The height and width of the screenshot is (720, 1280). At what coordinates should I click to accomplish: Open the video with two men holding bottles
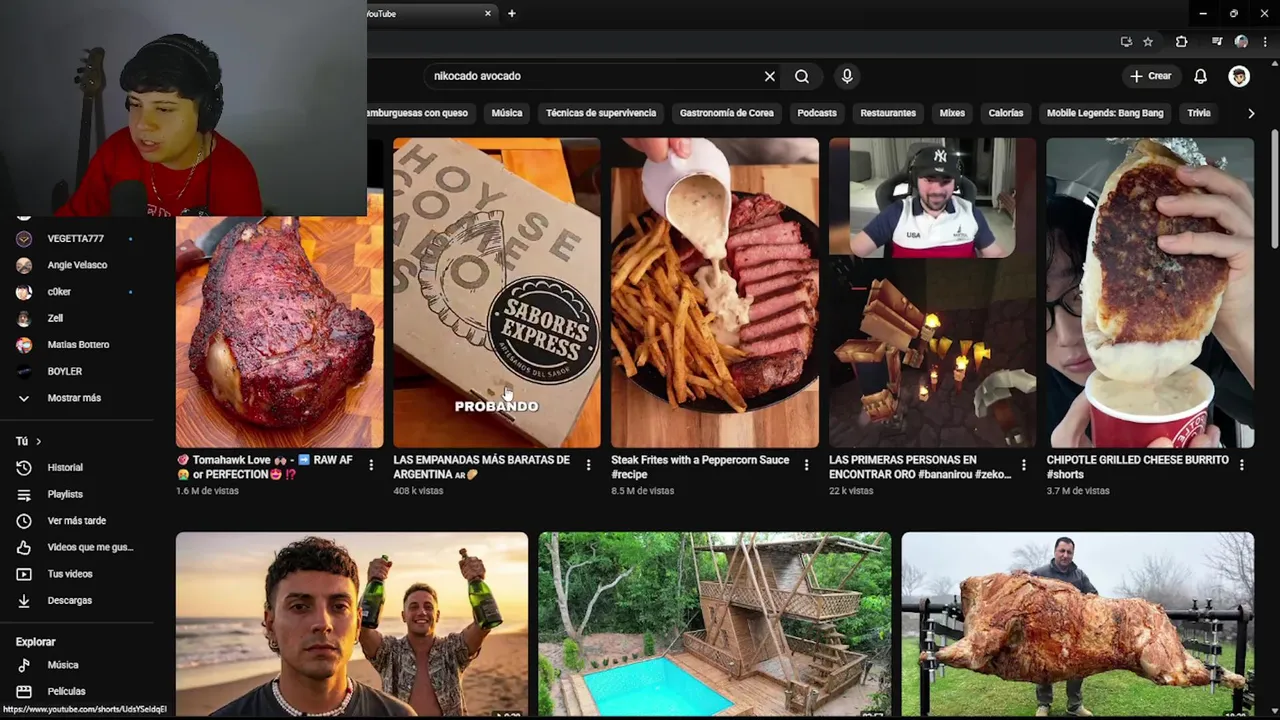pyautogui.click(x=352, y=624)
